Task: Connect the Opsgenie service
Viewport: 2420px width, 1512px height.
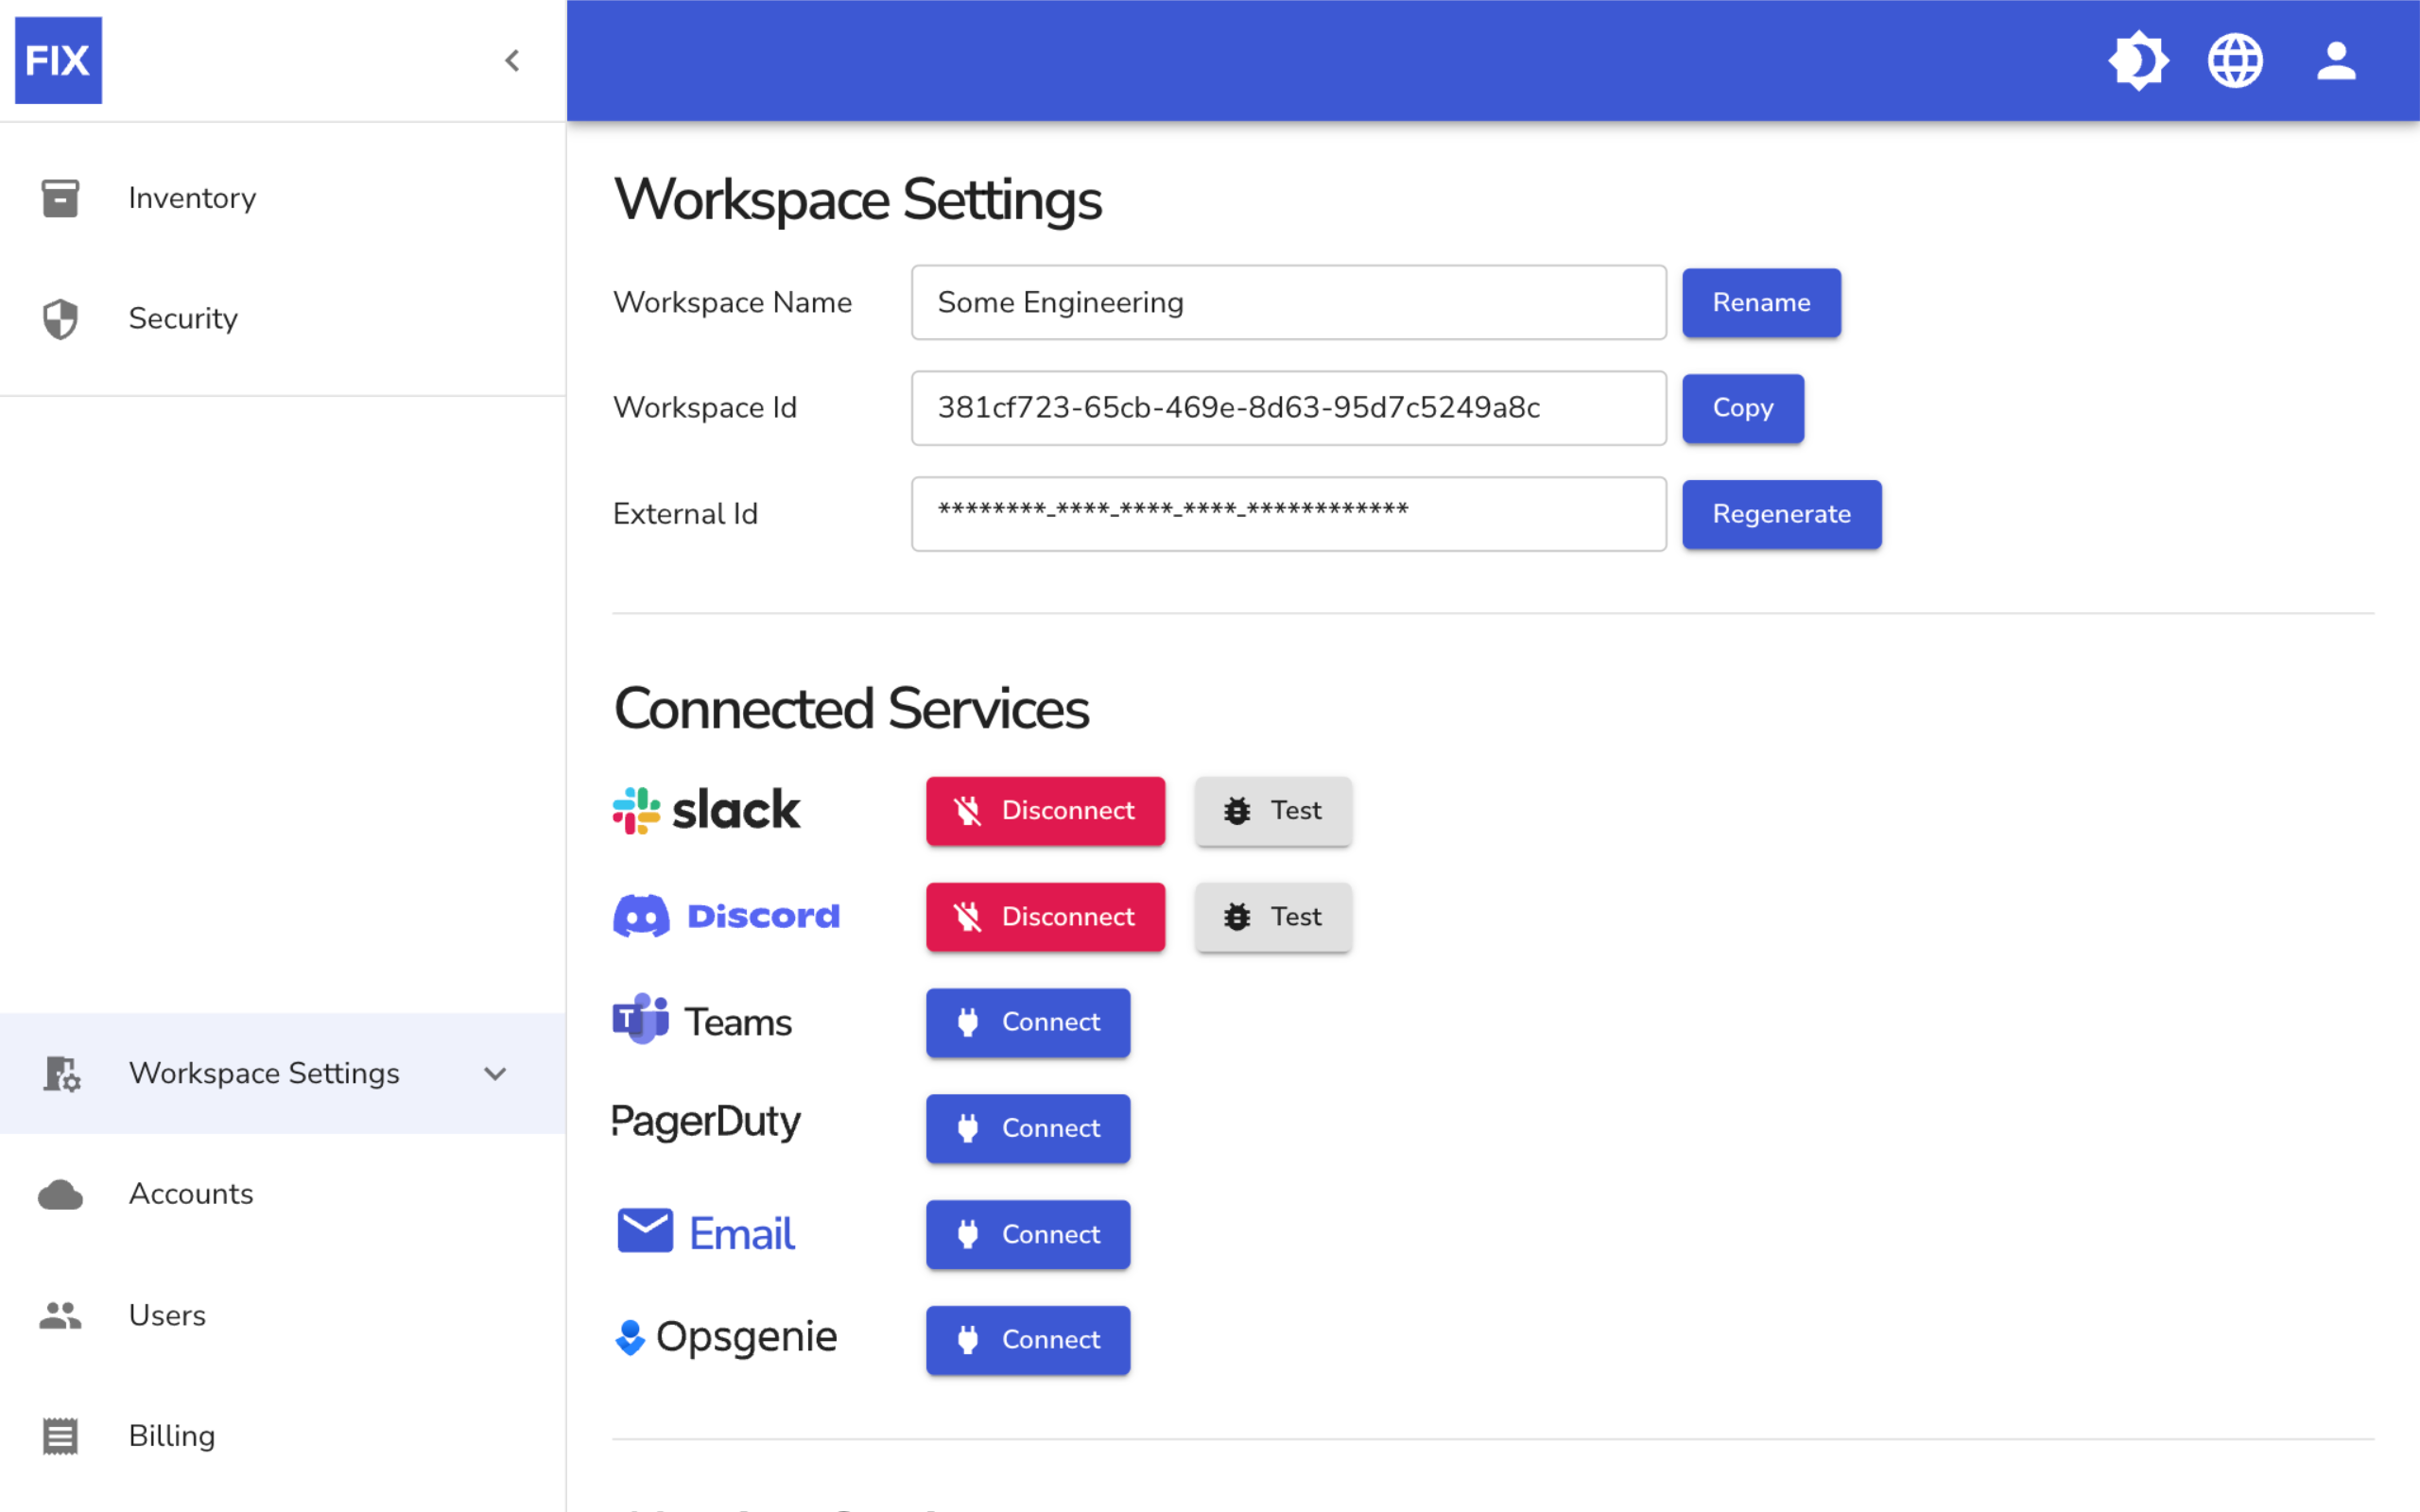Action: pos(1028,1341)
